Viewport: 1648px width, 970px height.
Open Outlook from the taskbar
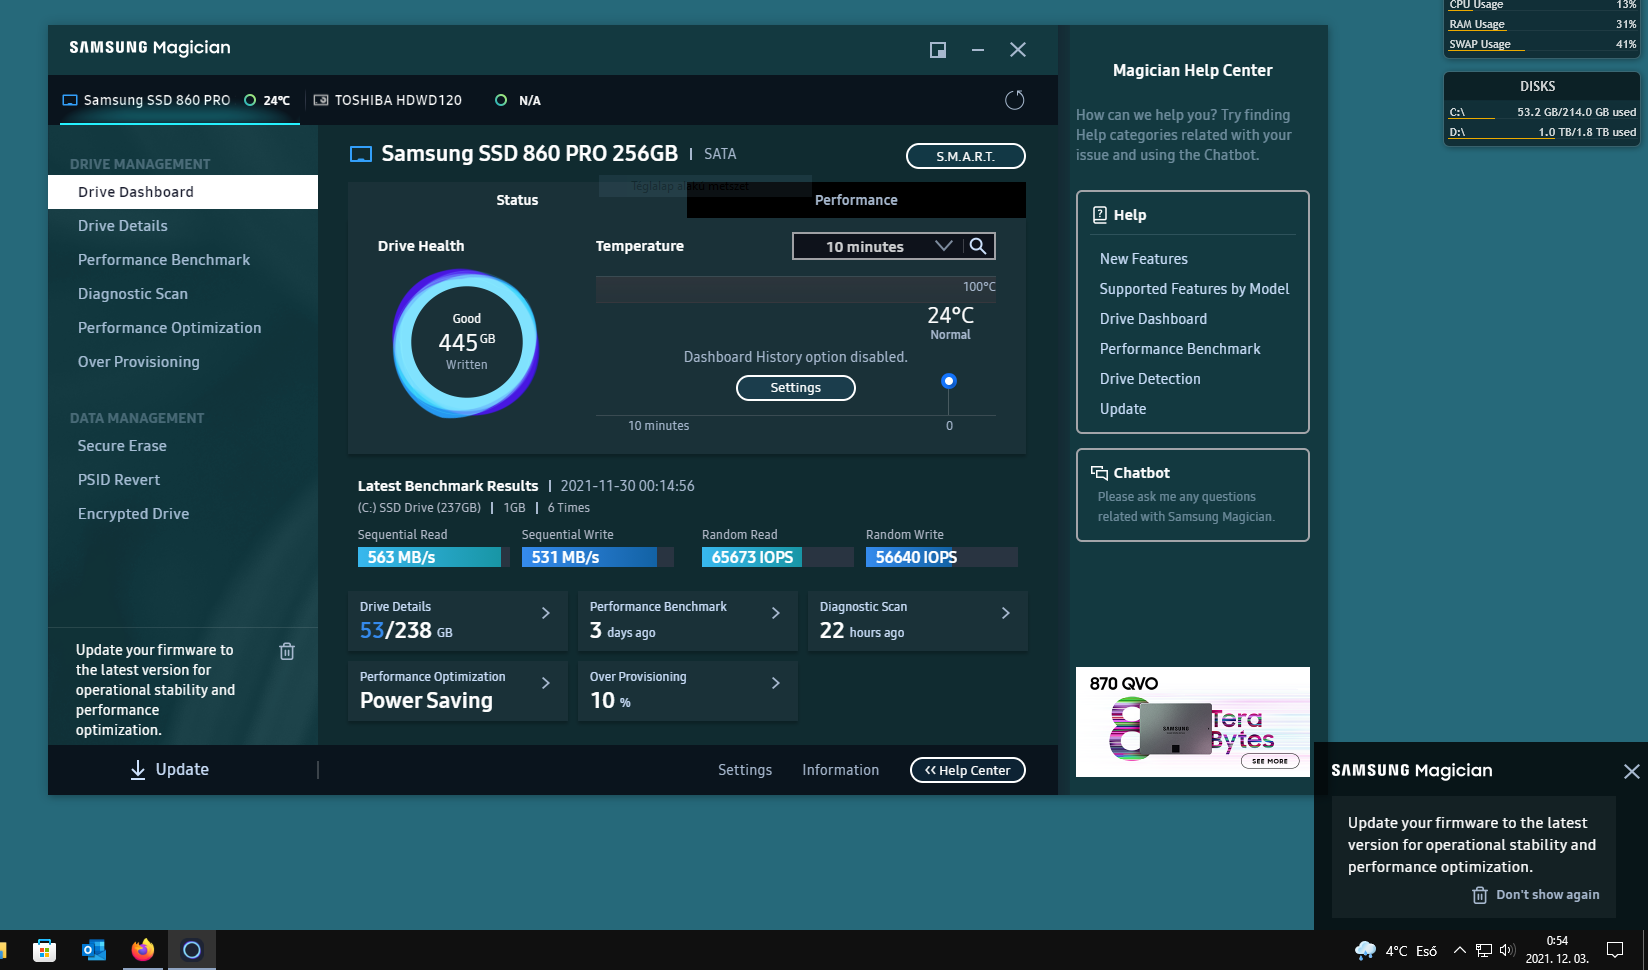(93, 950)
